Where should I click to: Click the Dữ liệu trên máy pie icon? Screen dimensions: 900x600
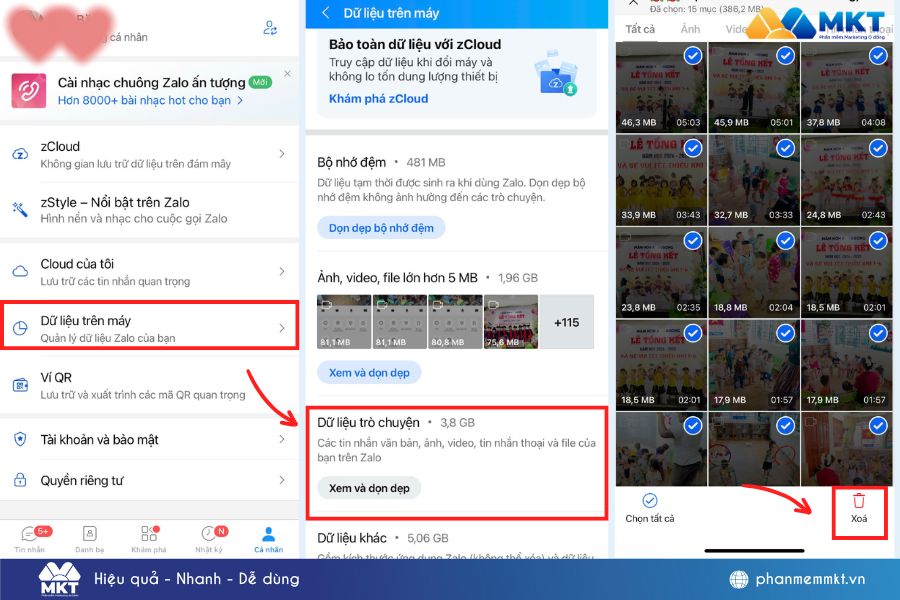(20, 328)
